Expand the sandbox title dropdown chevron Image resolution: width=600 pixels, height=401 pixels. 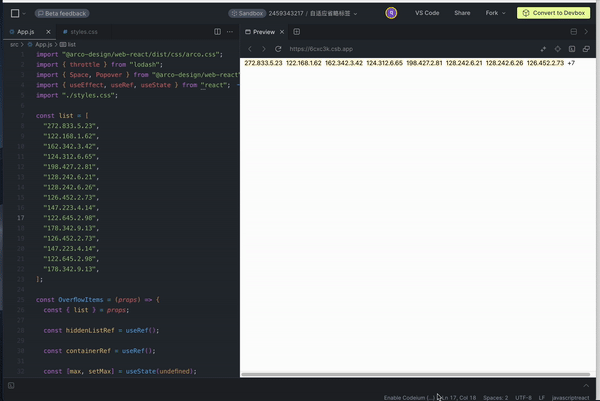[355, 14]
